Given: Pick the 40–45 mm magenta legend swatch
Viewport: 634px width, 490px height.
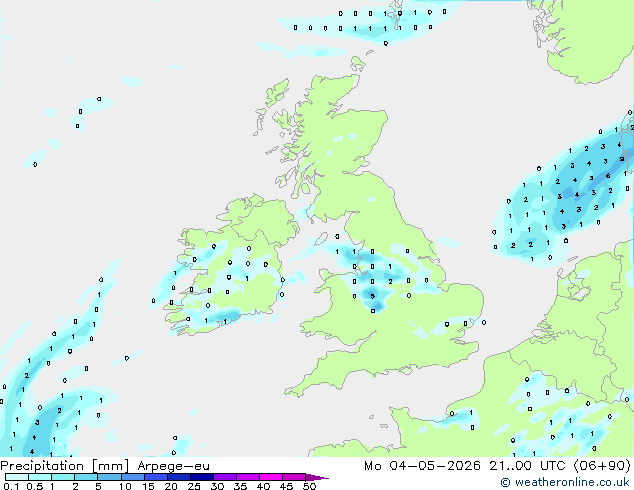Looking at the screenshot, I should pos(271,477).
